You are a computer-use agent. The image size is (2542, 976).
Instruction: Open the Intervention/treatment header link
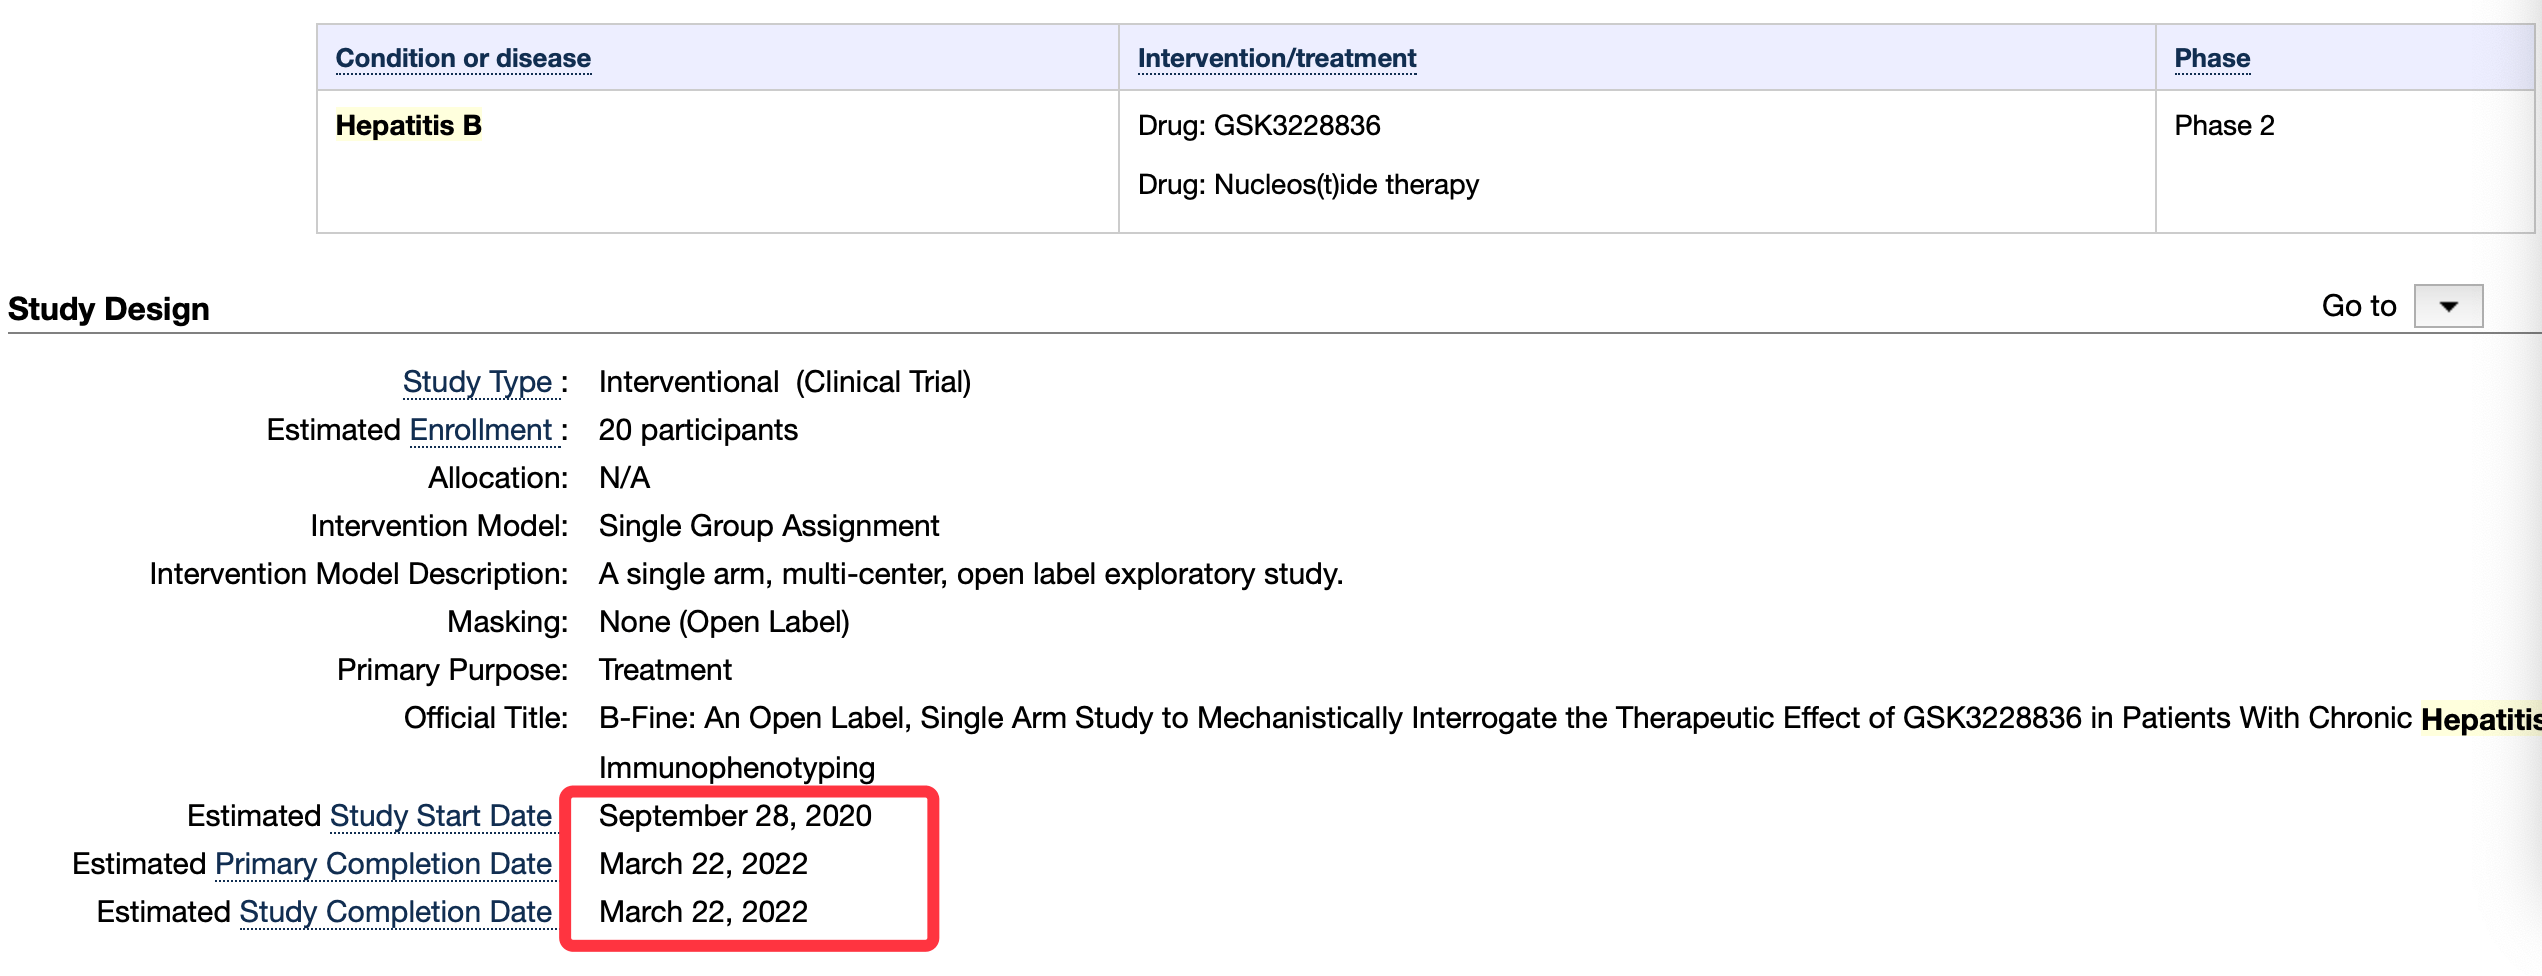click(x=1276, y=58)
